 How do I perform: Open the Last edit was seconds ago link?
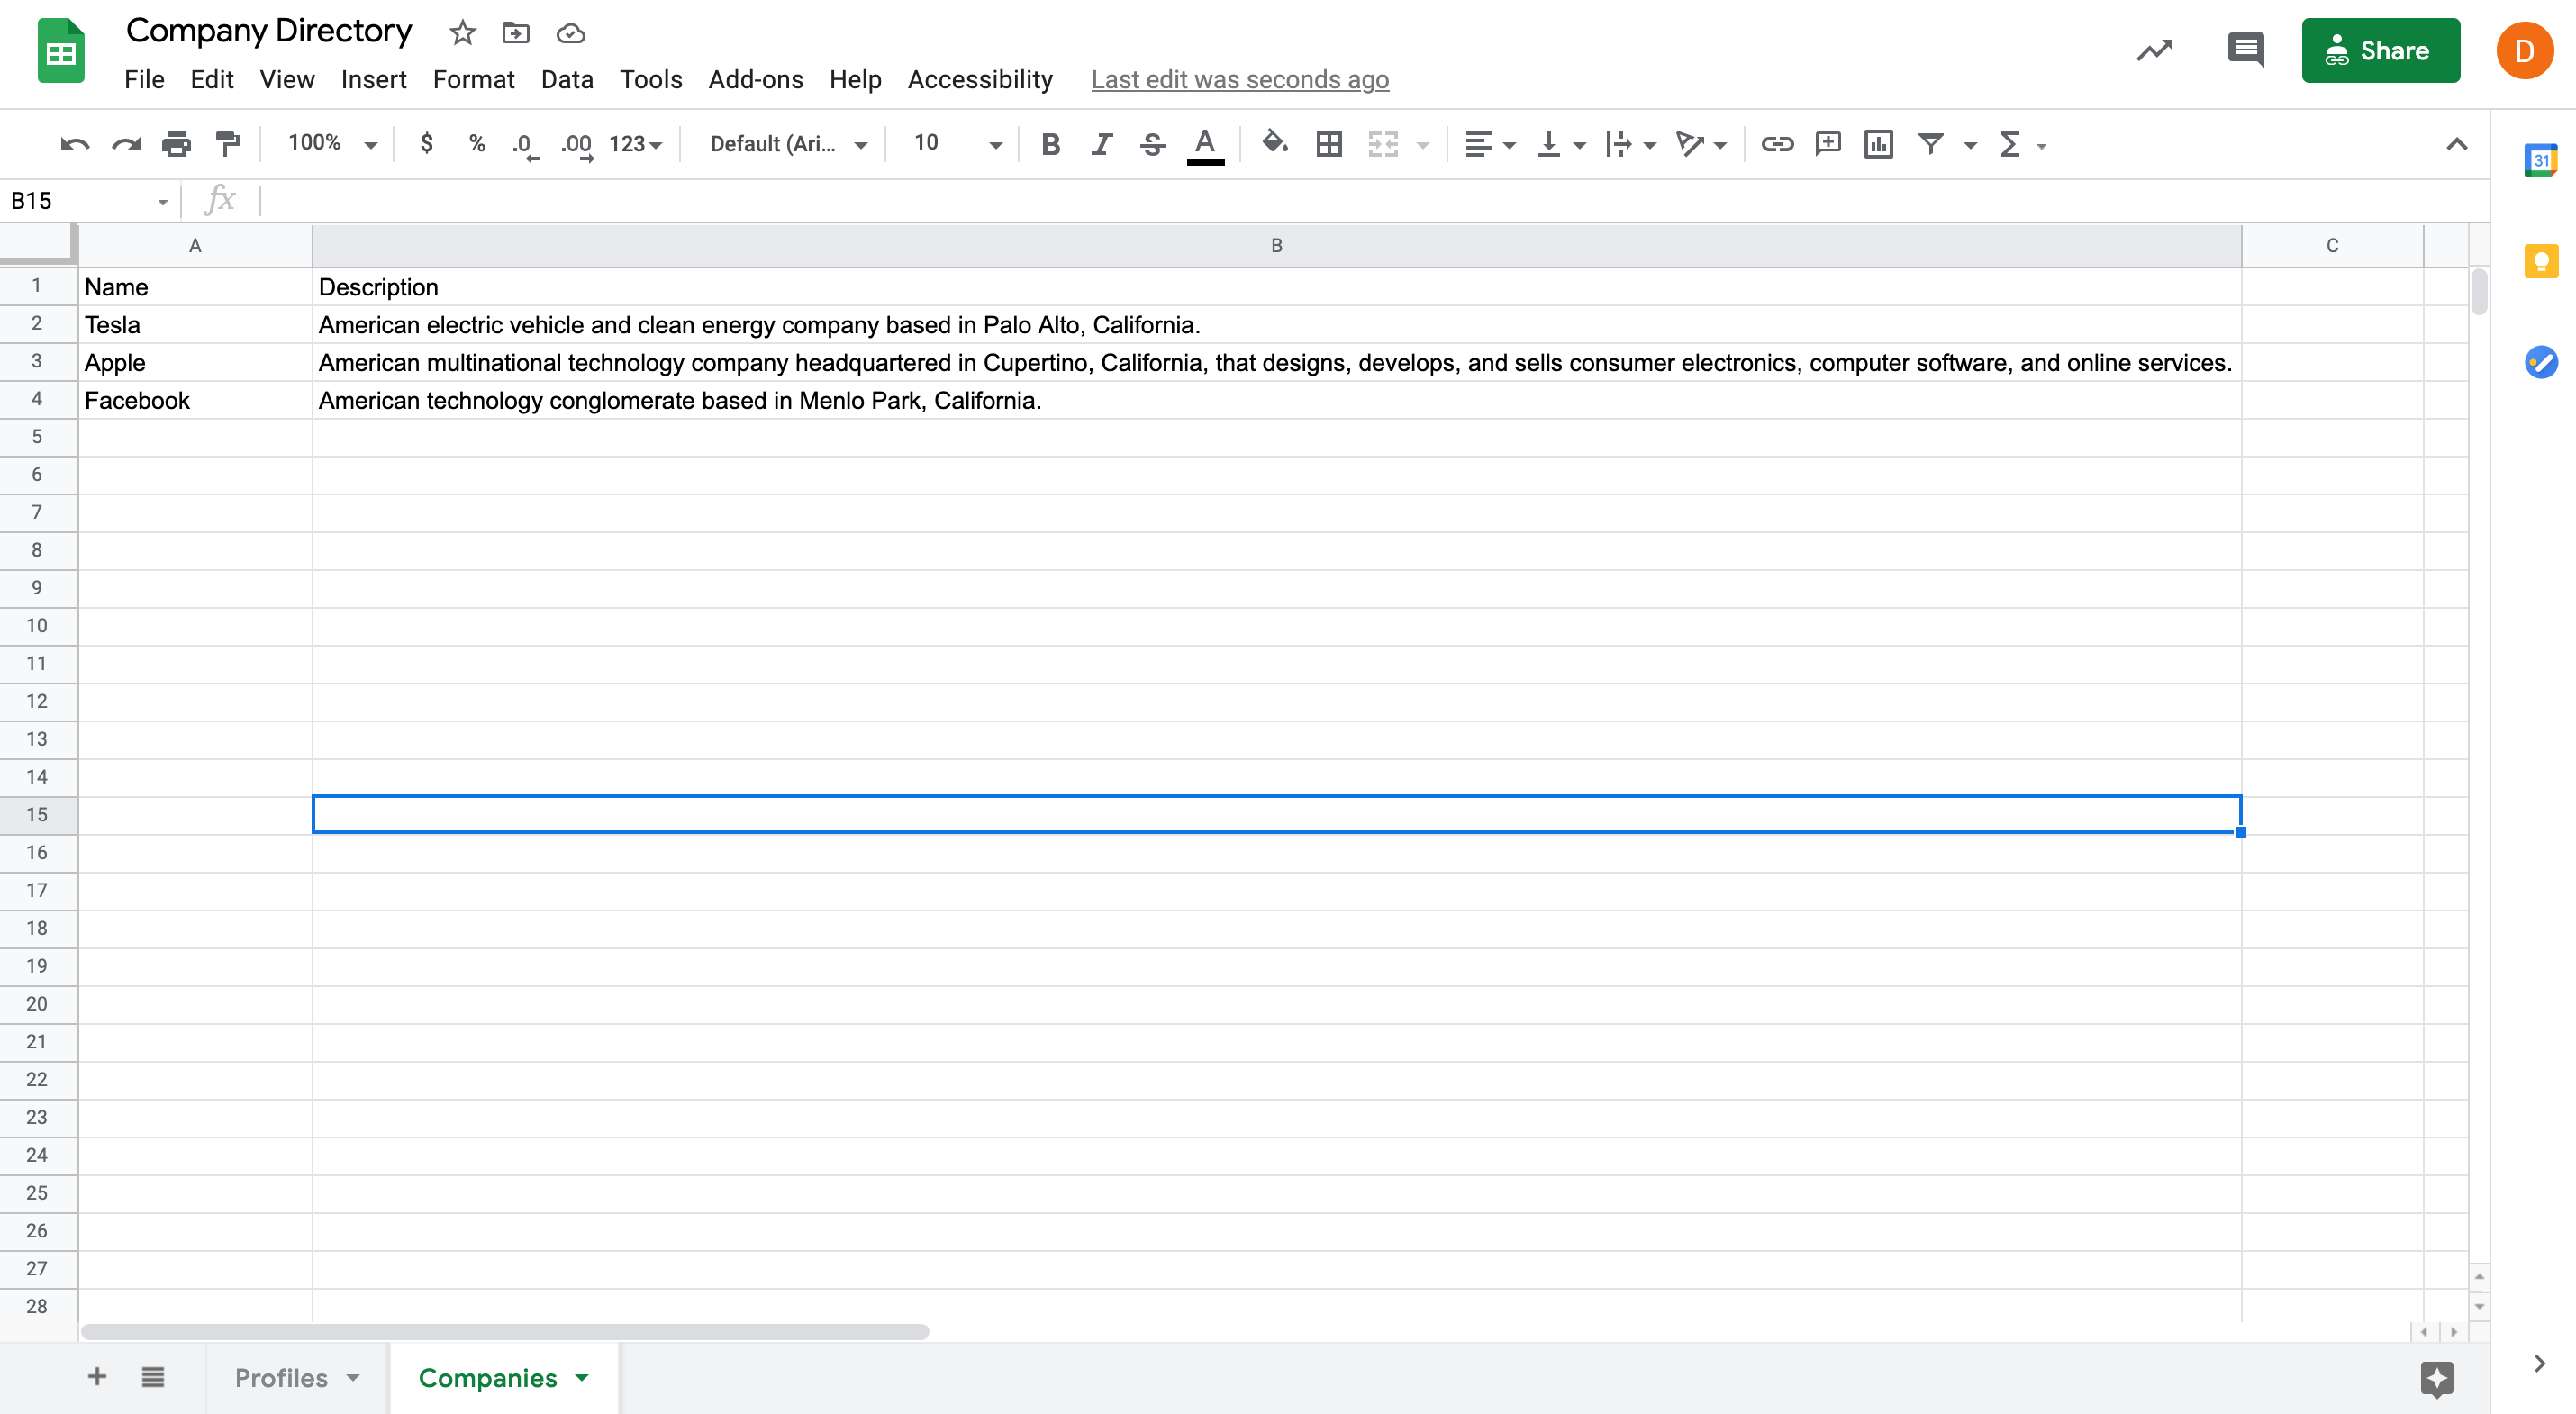coord(1240,79)
